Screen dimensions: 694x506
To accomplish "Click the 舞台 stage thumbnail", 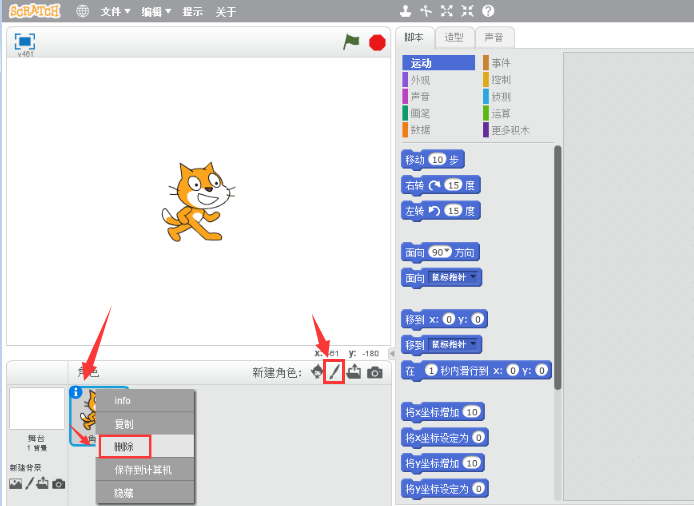I will tap(36, 412).
